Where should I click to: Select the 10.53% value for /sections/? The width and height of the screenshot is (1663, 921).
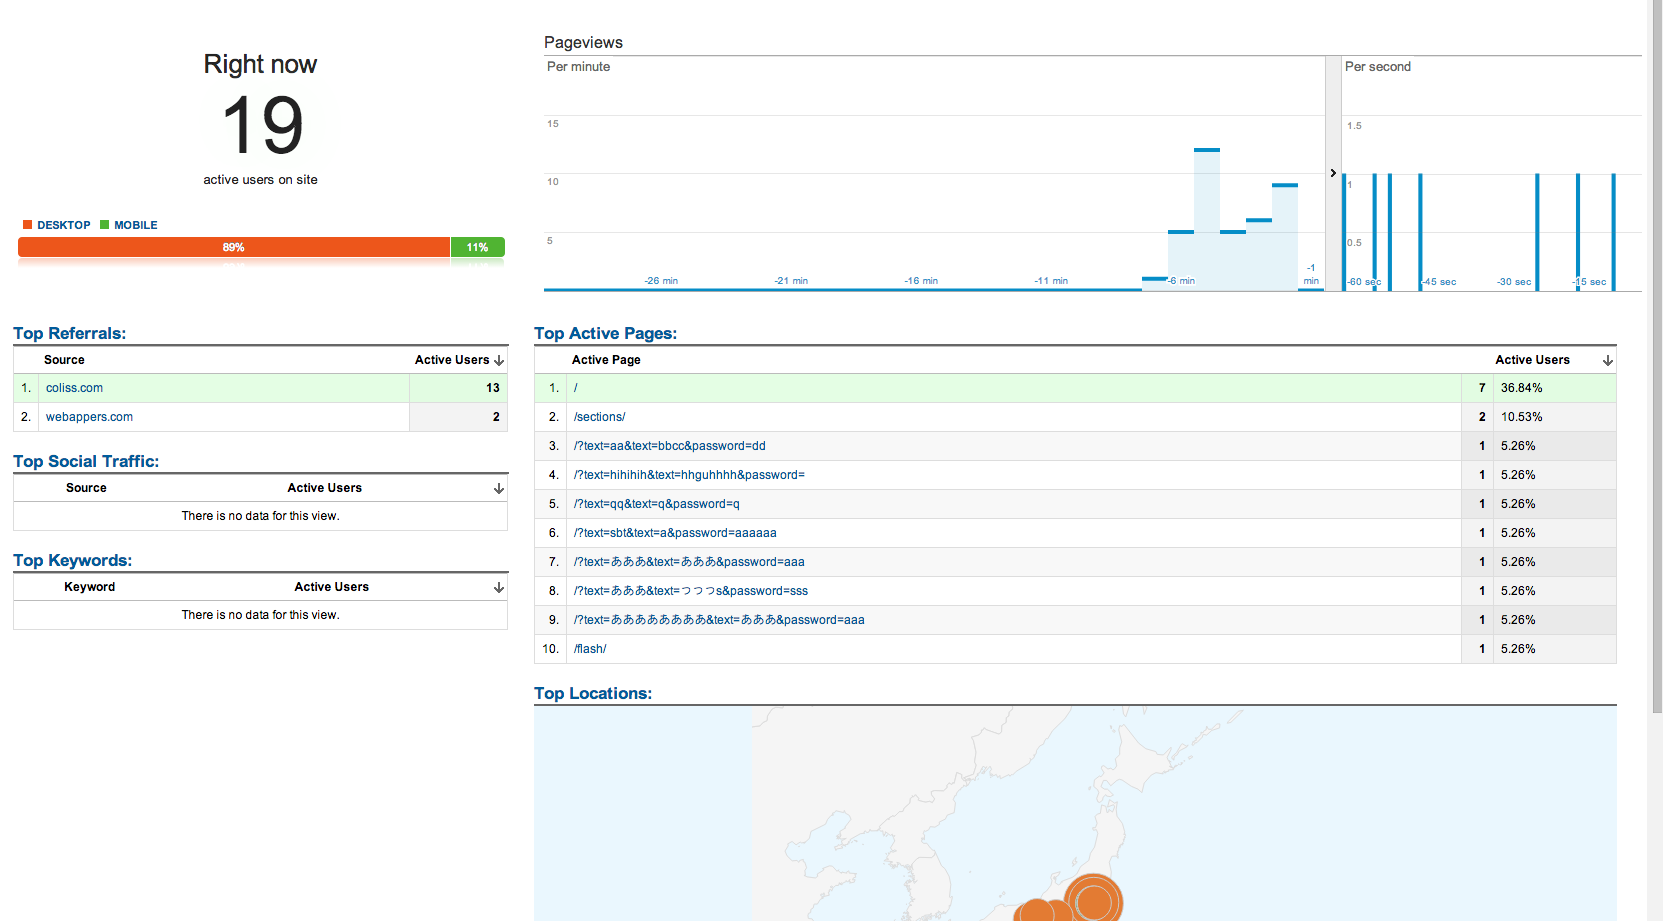point(1521,417)
